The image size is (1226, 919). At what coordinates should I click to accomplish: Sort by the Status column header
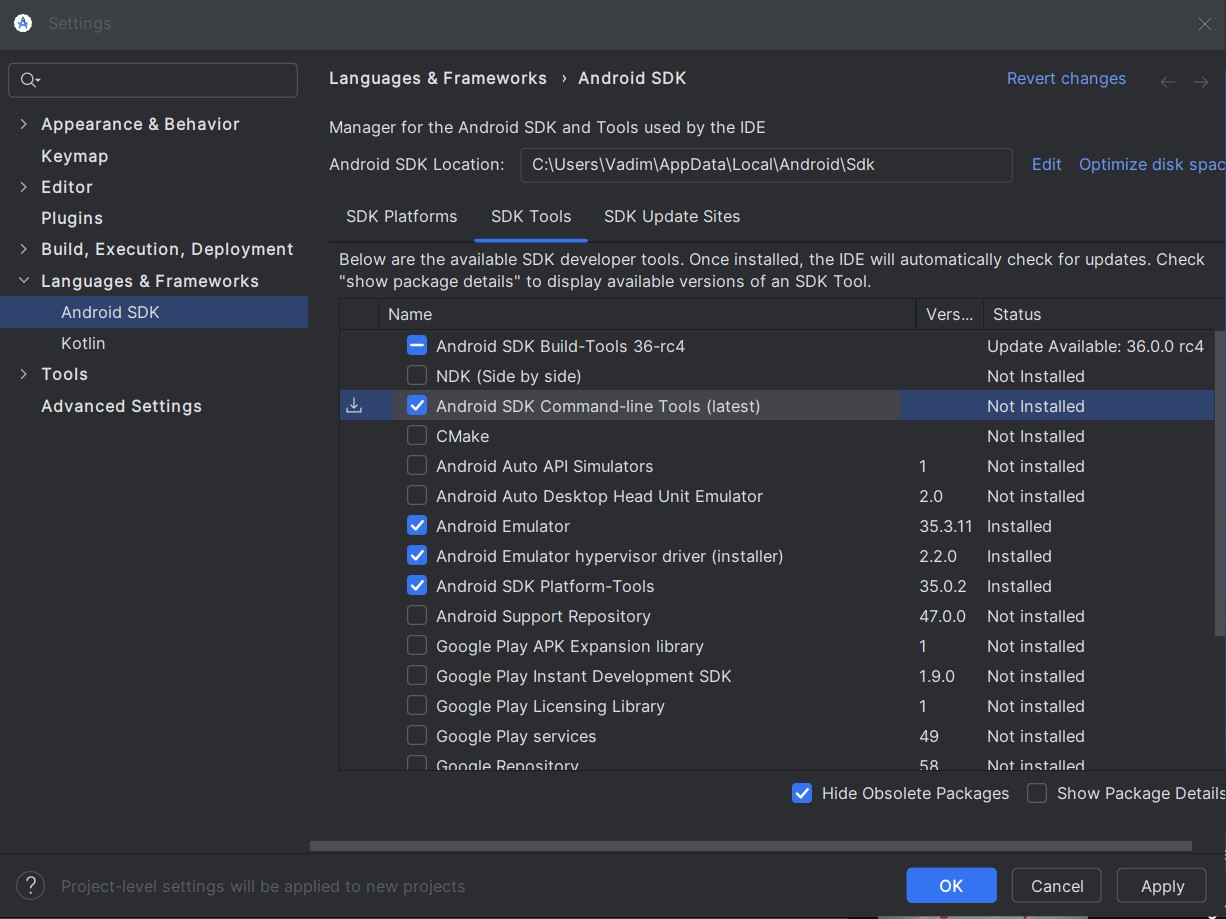(x=1104, y=314)
